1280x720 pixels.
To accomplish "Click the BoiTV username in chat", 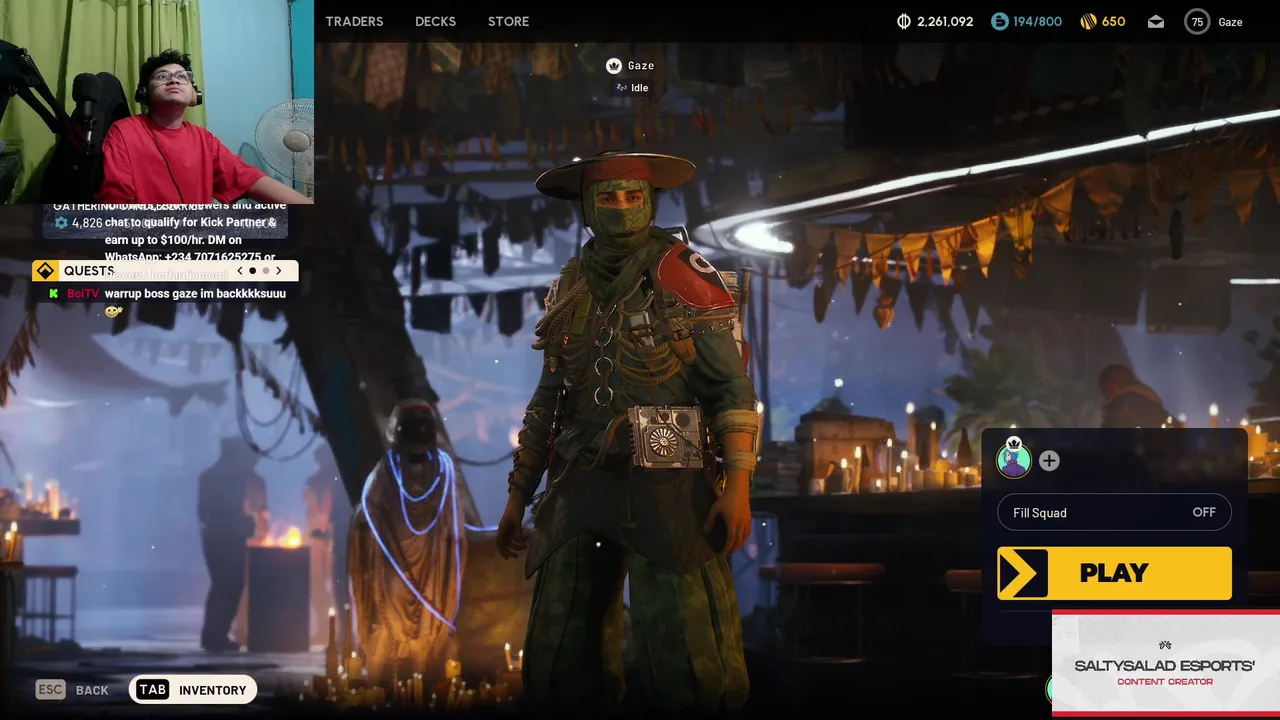I will point(83,294).
